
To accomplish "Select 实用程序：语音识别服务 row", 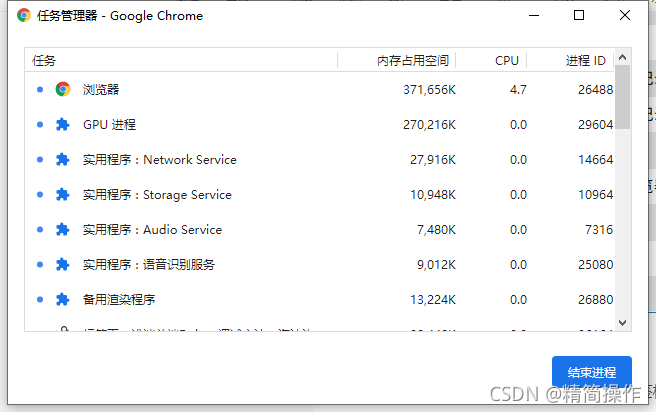I will tap(320, 264).
